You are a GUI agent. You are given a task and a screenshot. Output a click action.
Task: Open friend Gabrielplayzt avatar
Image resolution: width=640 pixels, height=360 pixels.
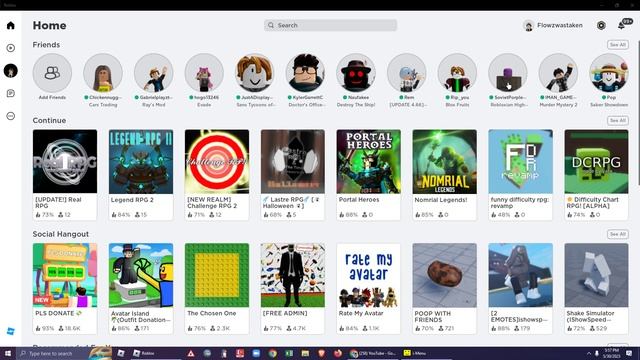point(153,73)
